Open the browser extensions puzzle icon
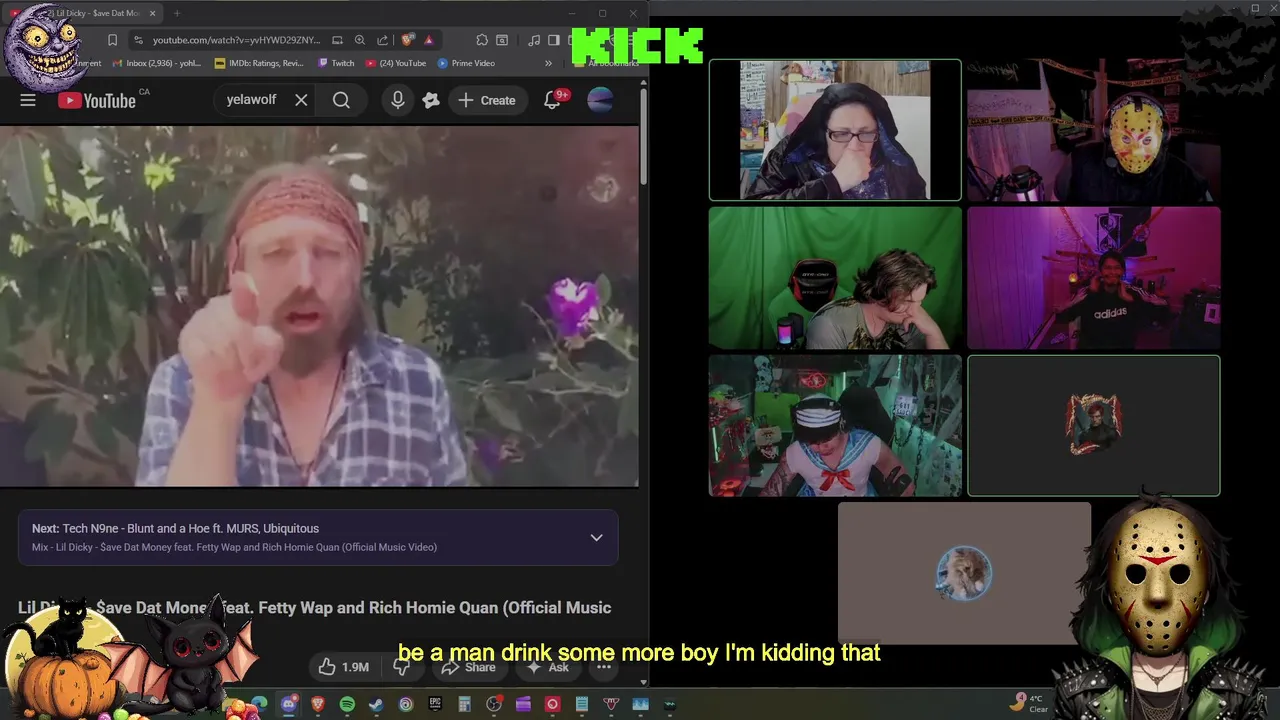The width and height of the screenshot is (1280, 720). [x=482, y=40]
